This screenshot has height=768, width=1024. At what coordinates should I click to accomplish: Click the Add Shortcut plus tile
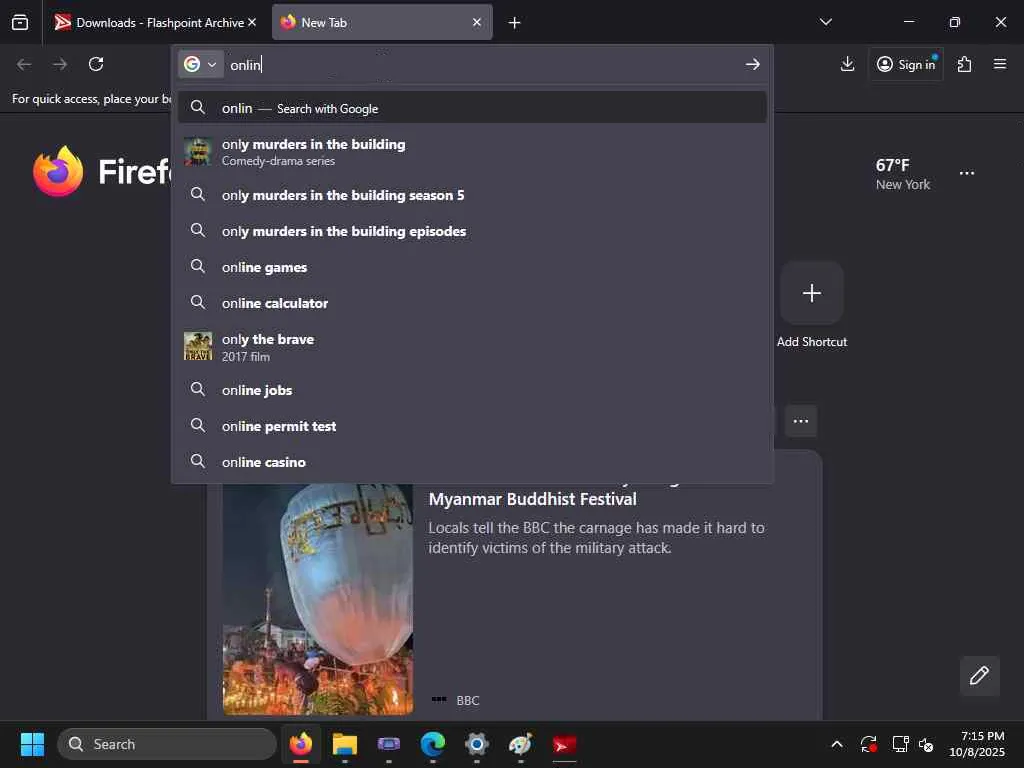click(812, 293)
